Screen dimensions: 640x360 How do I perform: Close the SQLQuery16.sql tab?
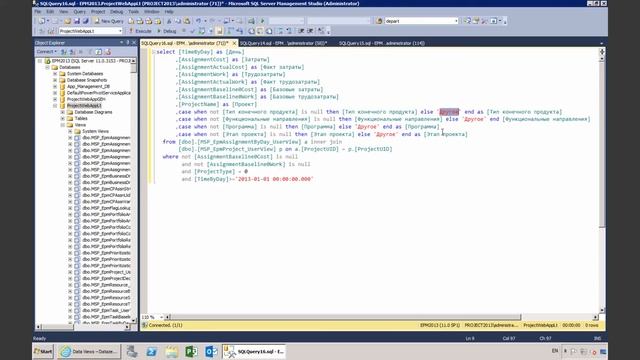[x=234, y=43]
